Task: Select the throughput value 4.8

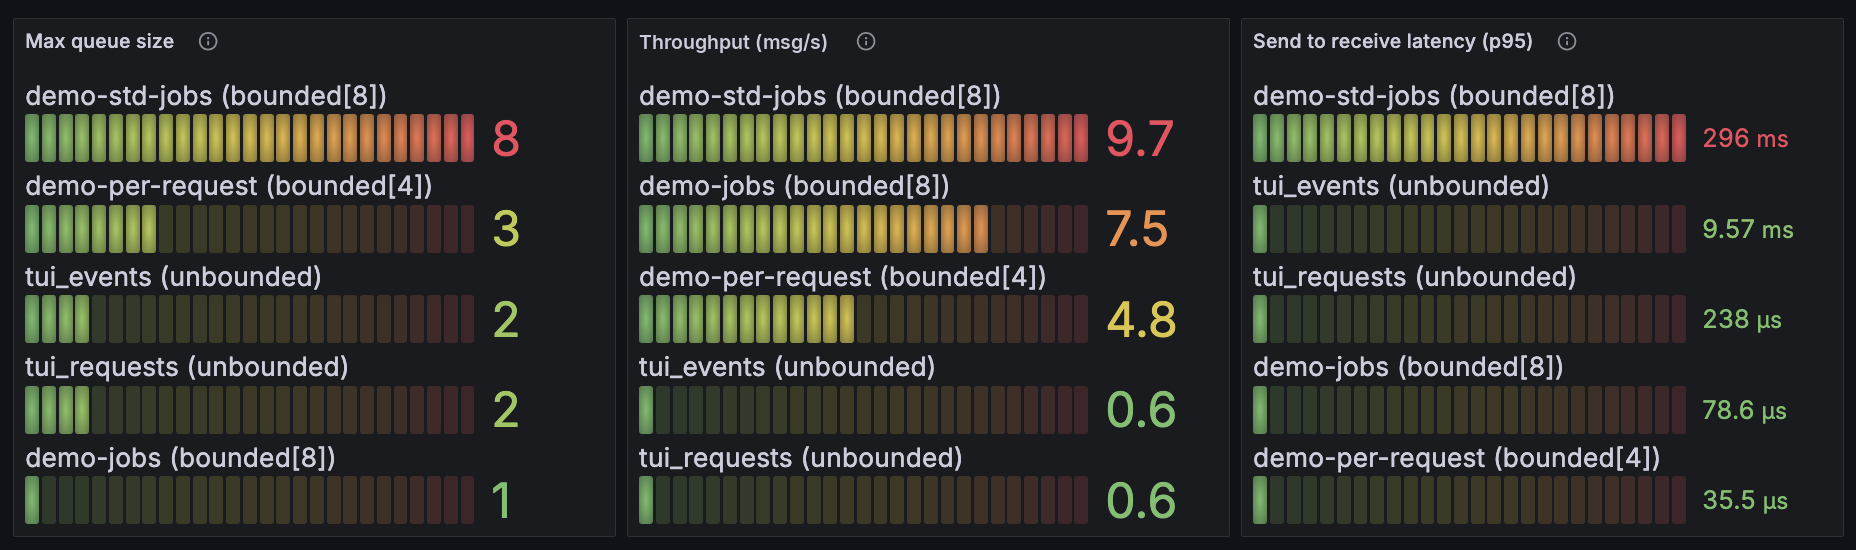Action: click(x=1141, y=319)
